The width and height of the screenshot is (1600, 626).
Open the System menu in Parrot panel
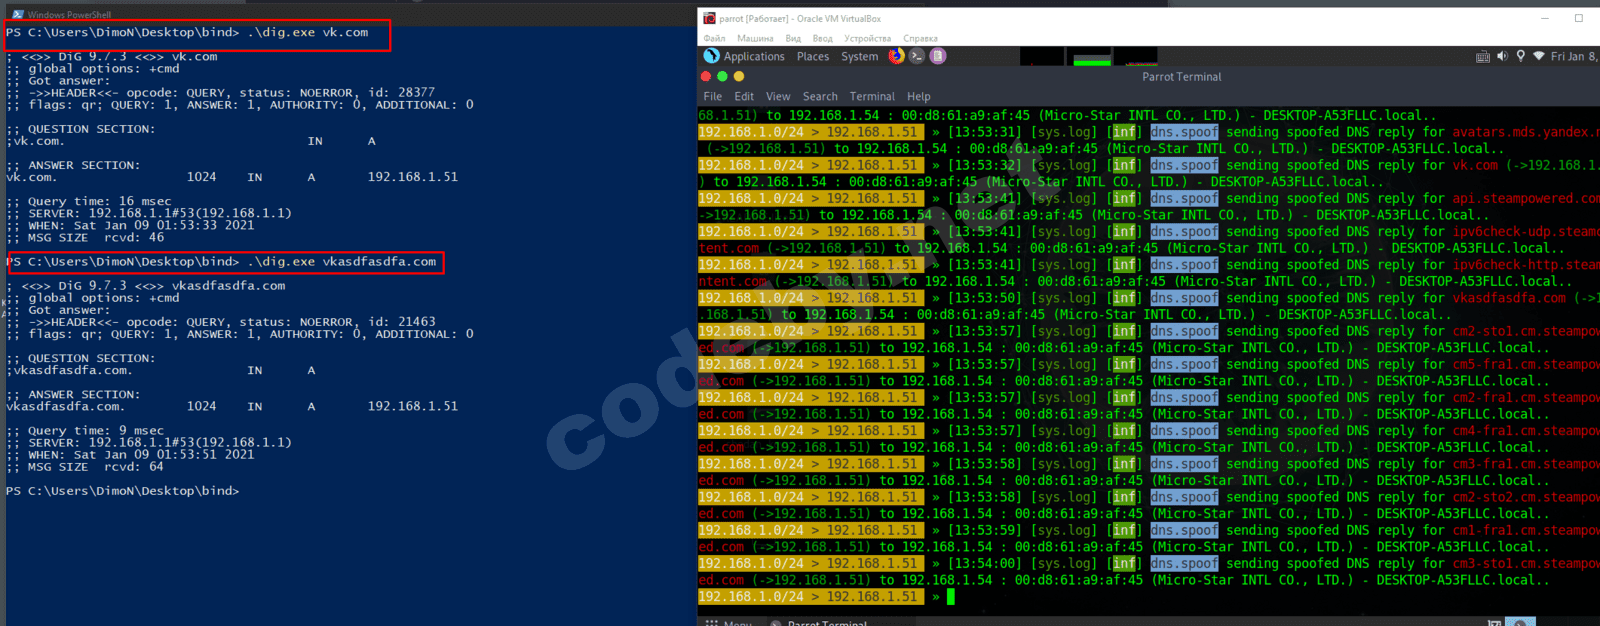tap(860, 57)
